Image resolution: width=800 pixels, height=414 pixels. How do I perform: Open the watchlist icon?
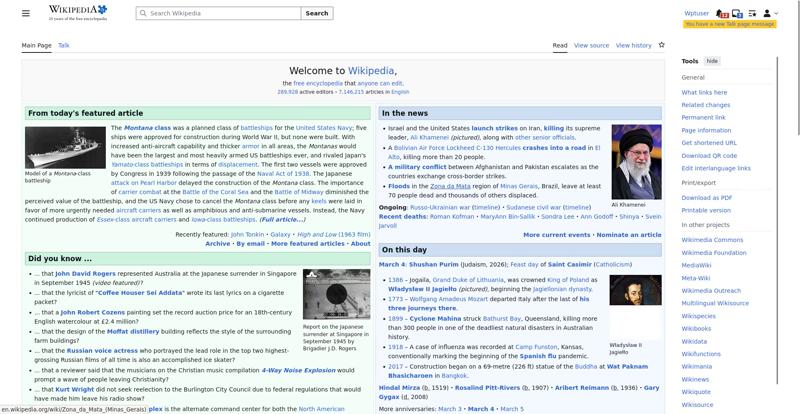[752, 13]
